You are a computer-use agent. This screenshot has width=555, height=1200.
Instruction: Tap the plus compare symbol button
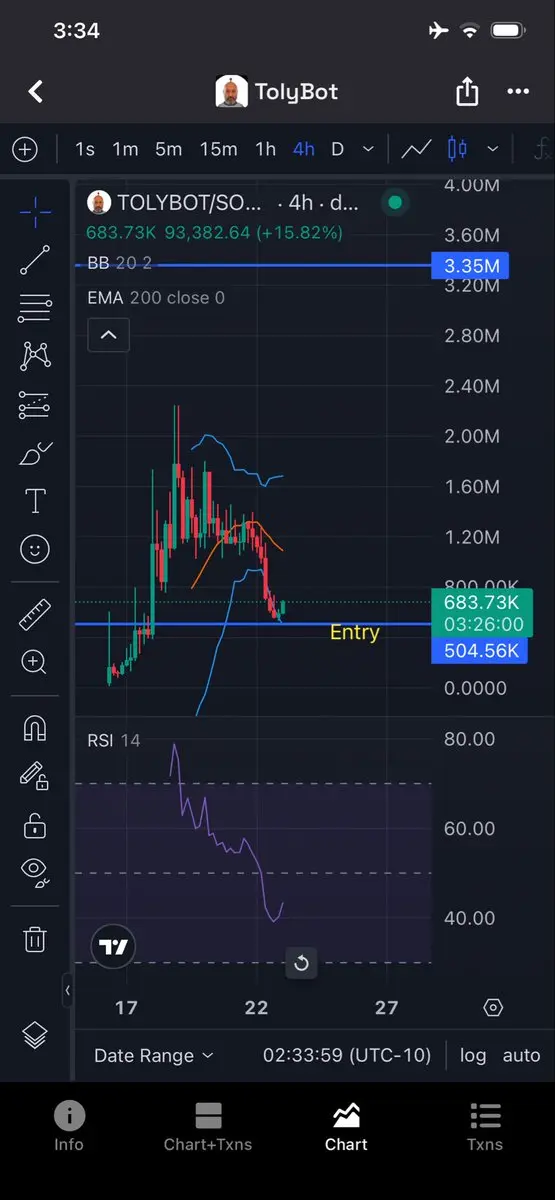tap(25, 149)
